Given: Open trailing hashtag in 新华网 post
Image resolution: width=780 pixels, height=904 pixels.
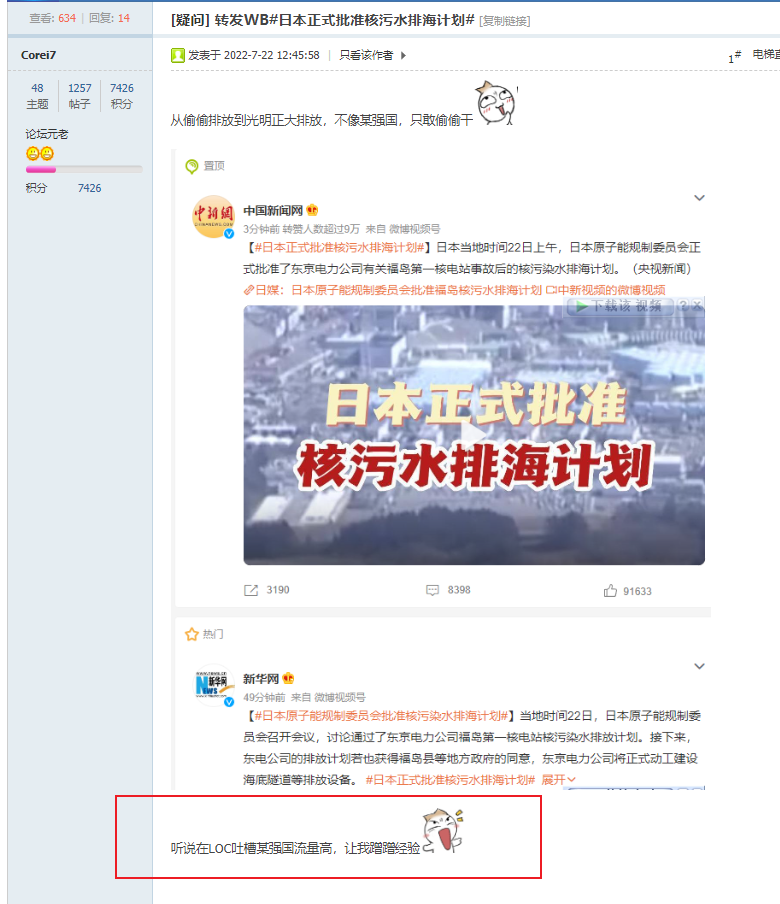Looking at the screenshot, I should (x=450, y=780).
